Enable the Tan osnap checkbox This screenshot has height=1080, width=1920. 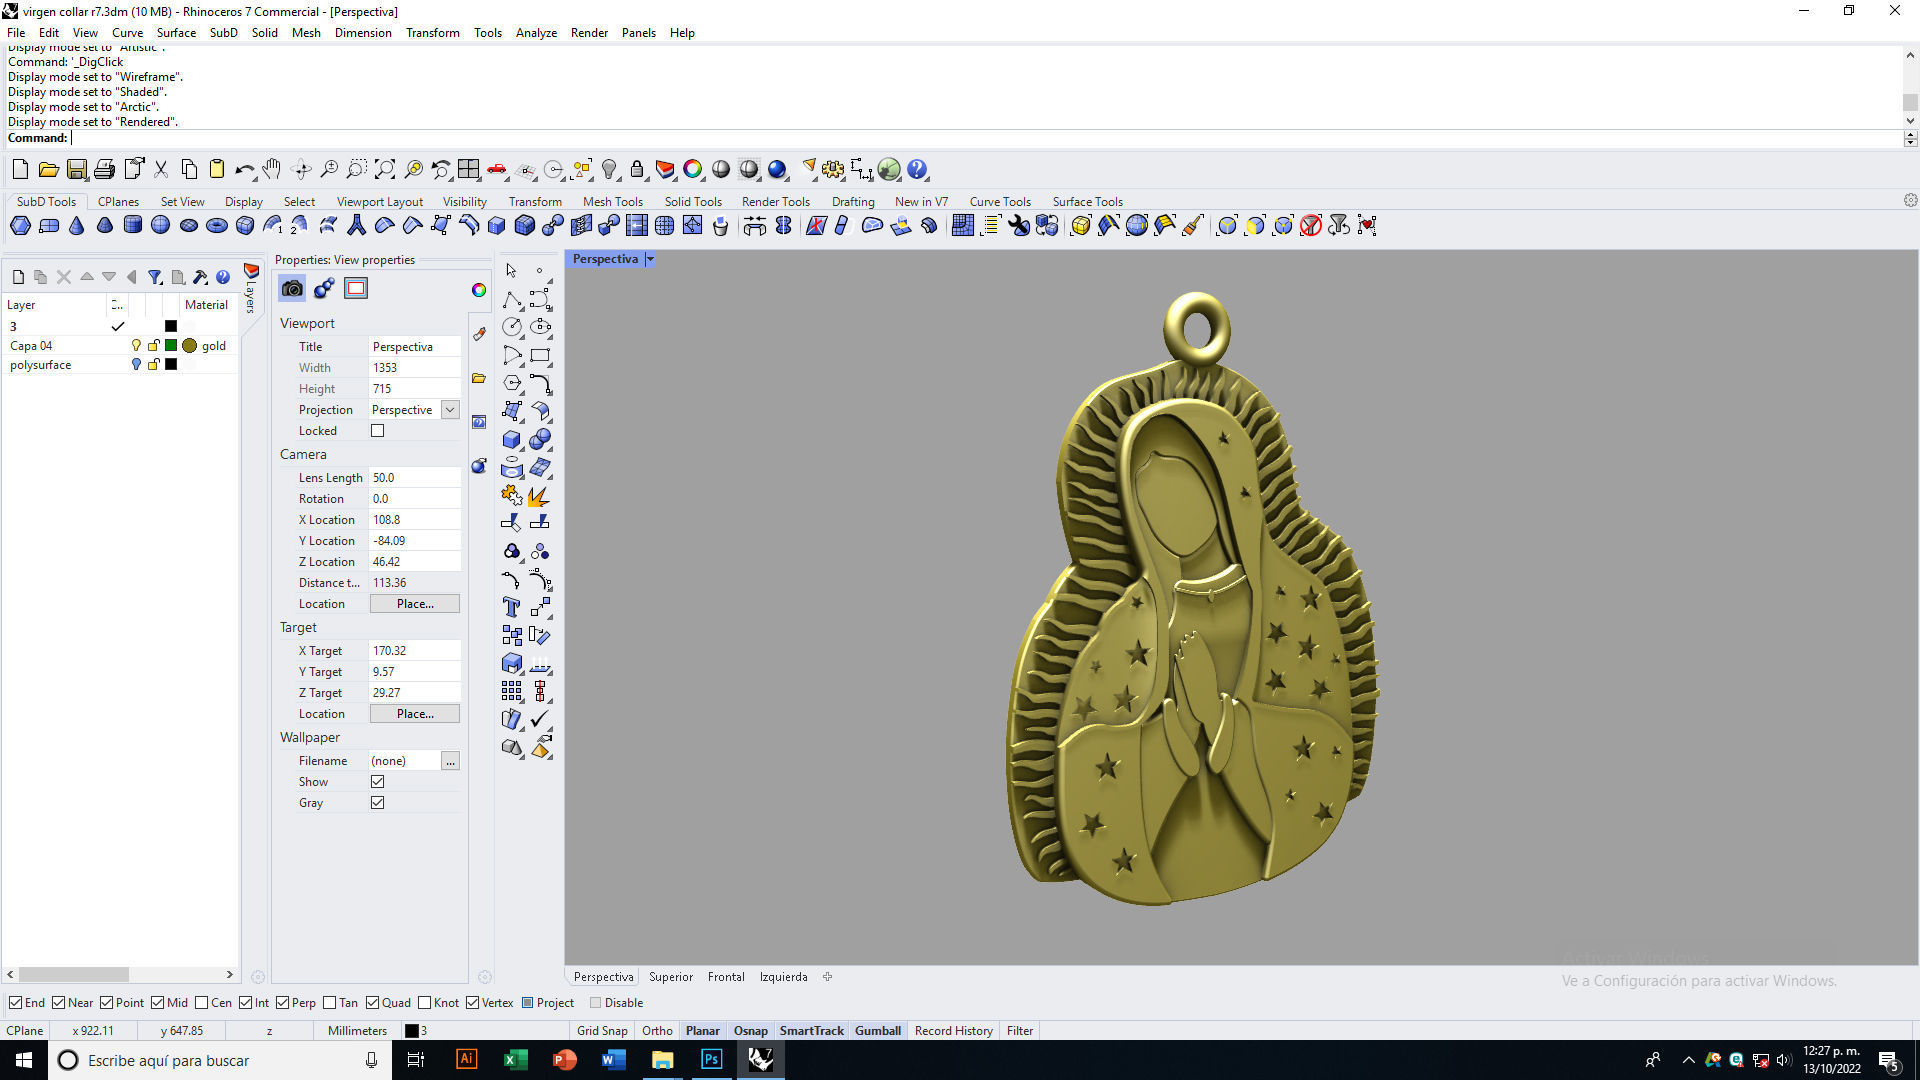click(330, 1003)
